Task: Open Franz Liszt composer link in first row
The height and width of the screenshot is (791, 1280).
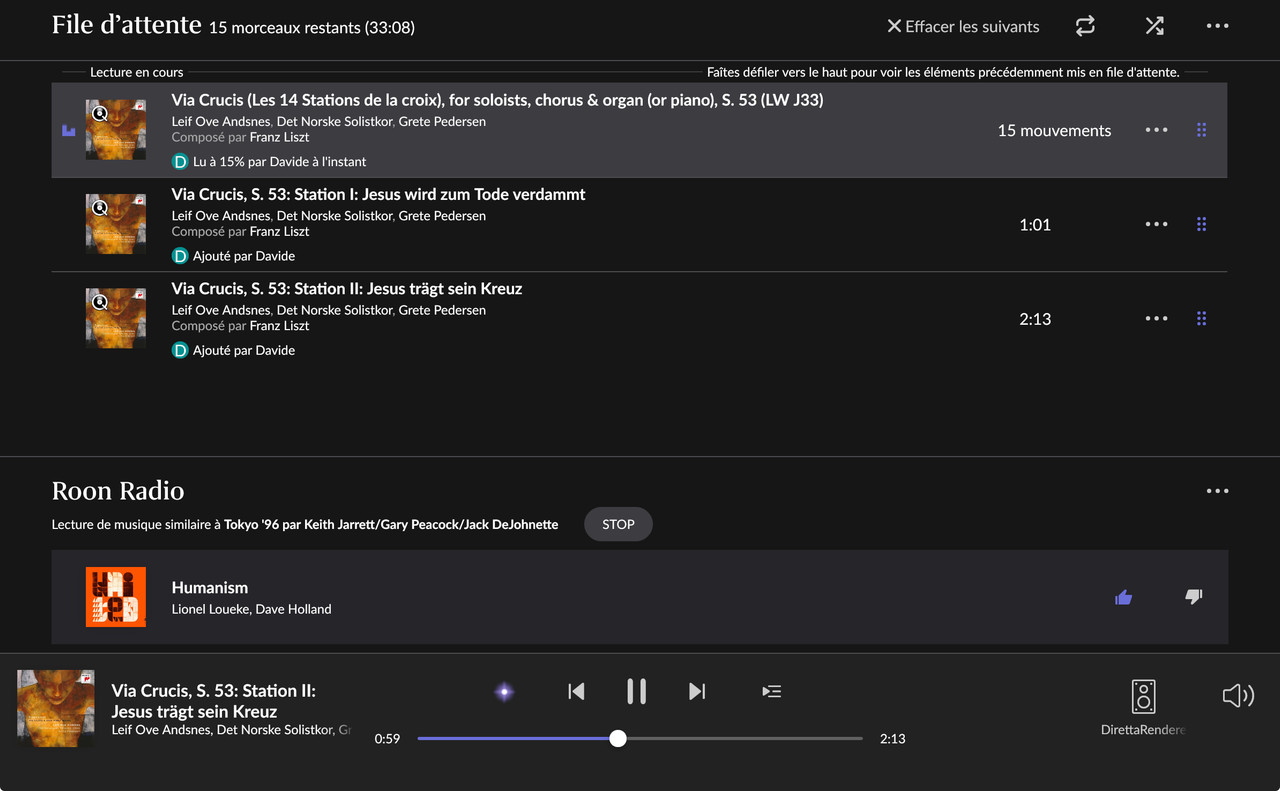Action: pos(279,137)
